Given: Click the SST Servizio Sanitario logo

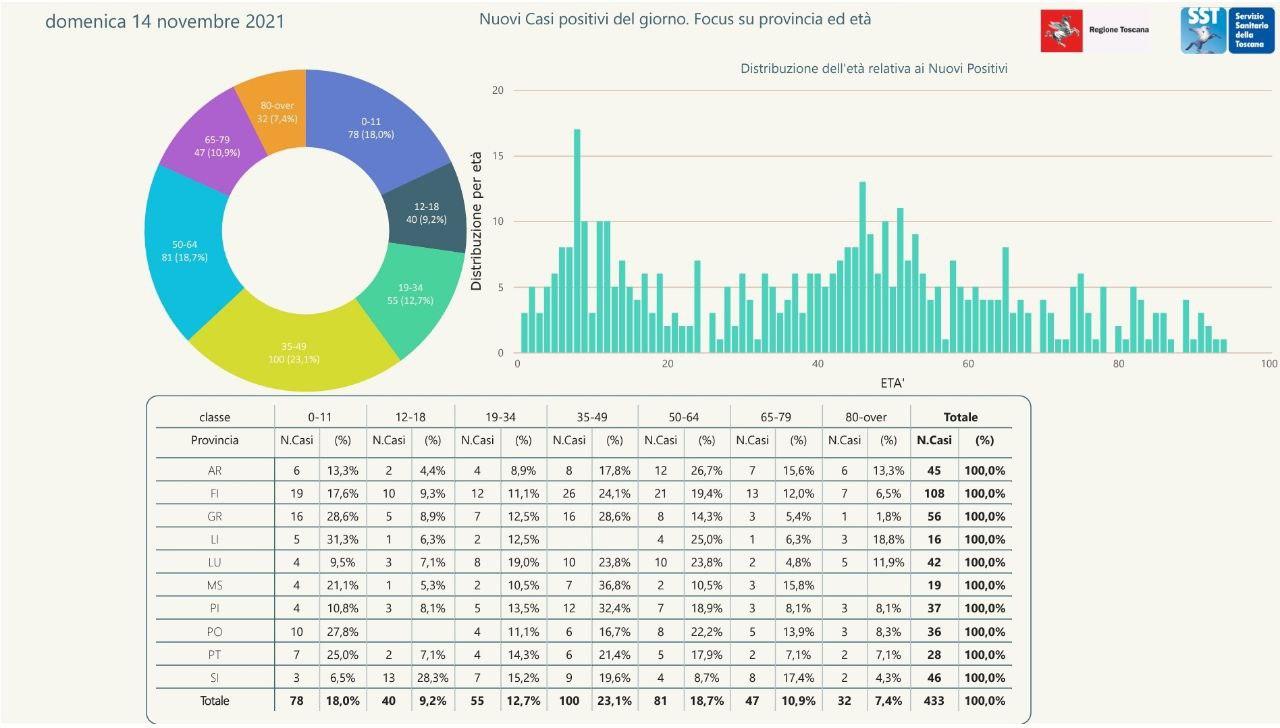Looking at the screenshot, I should (x=1204, y=30).
